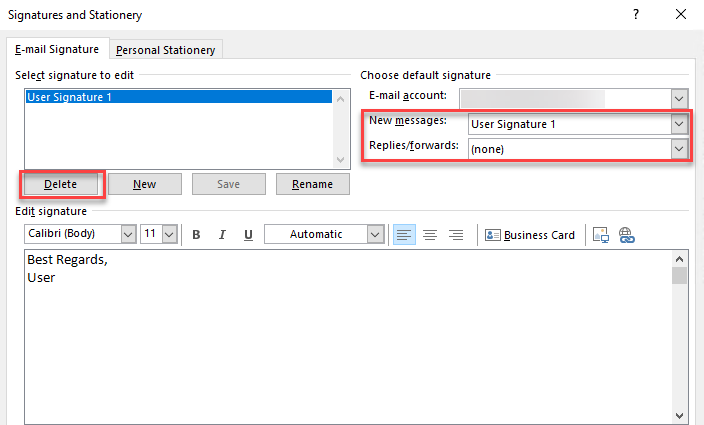Expand the E-mail account dropdown
704x425 pixels.
(x=679, y=98)
